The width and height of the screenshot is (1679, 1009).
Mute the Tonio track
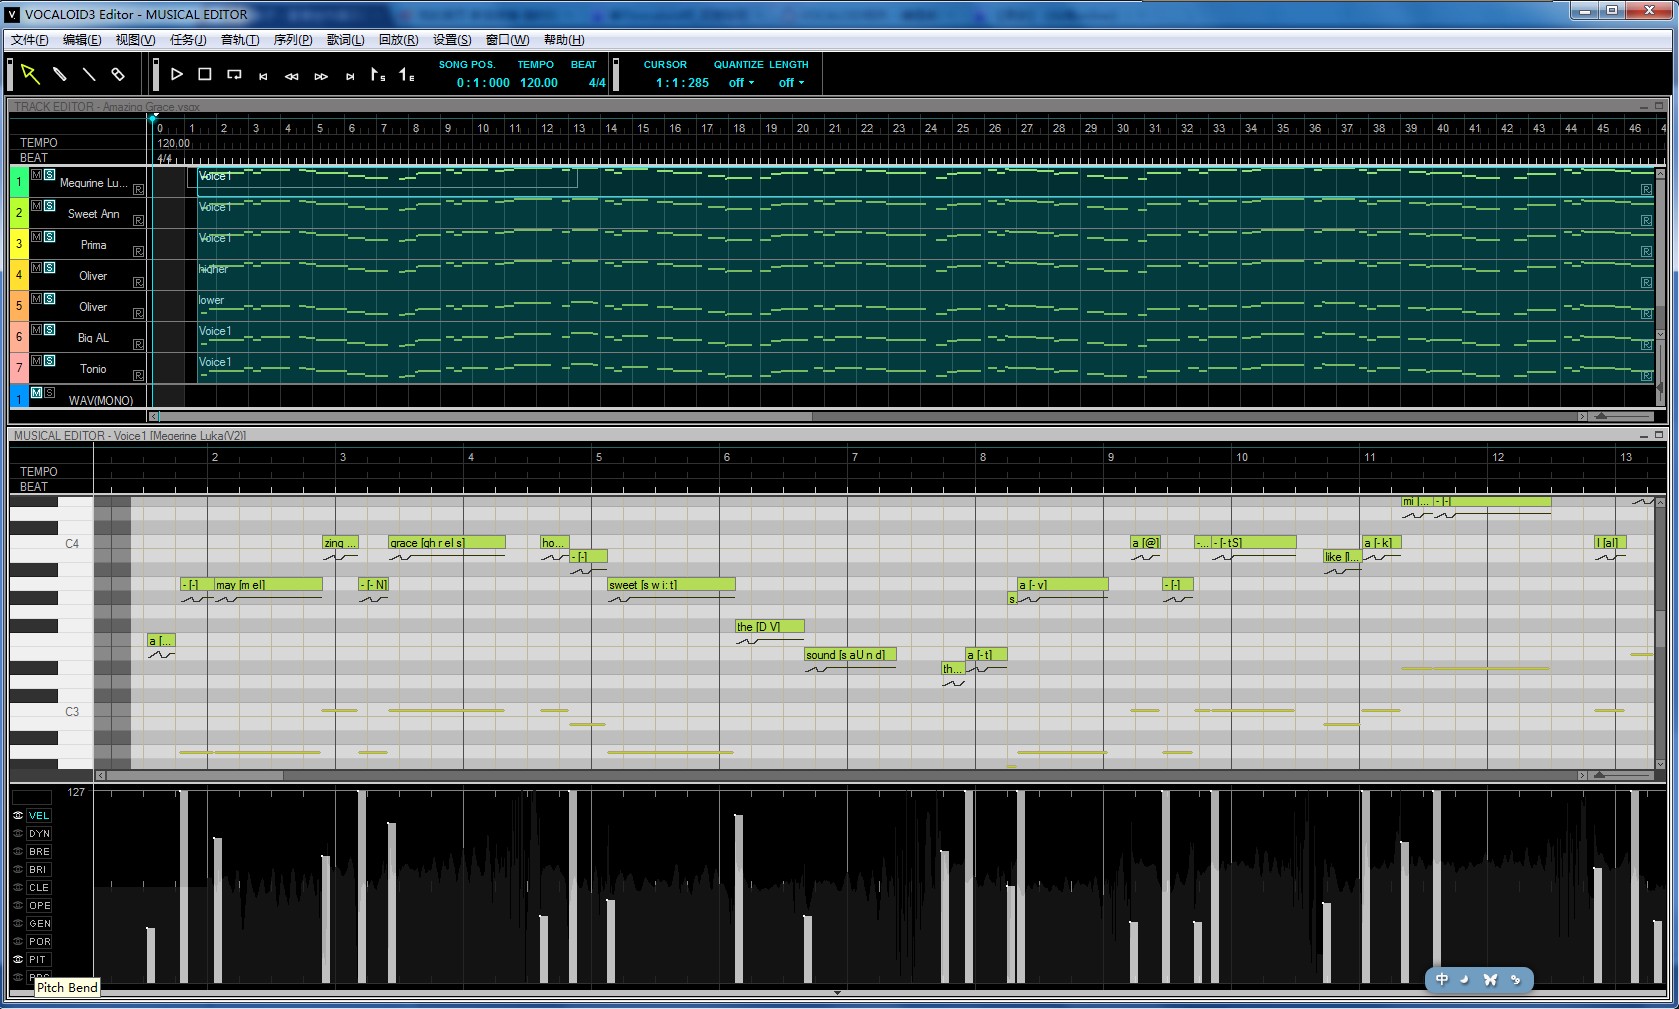coord(37,361)
